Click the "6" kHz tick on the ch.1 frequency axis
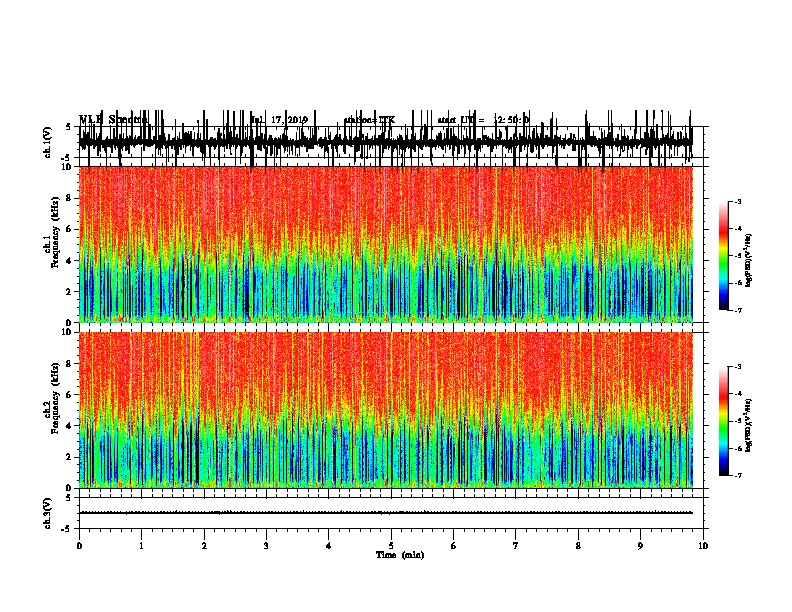Viewport: 792px width, 612px height. click(69, 229)
